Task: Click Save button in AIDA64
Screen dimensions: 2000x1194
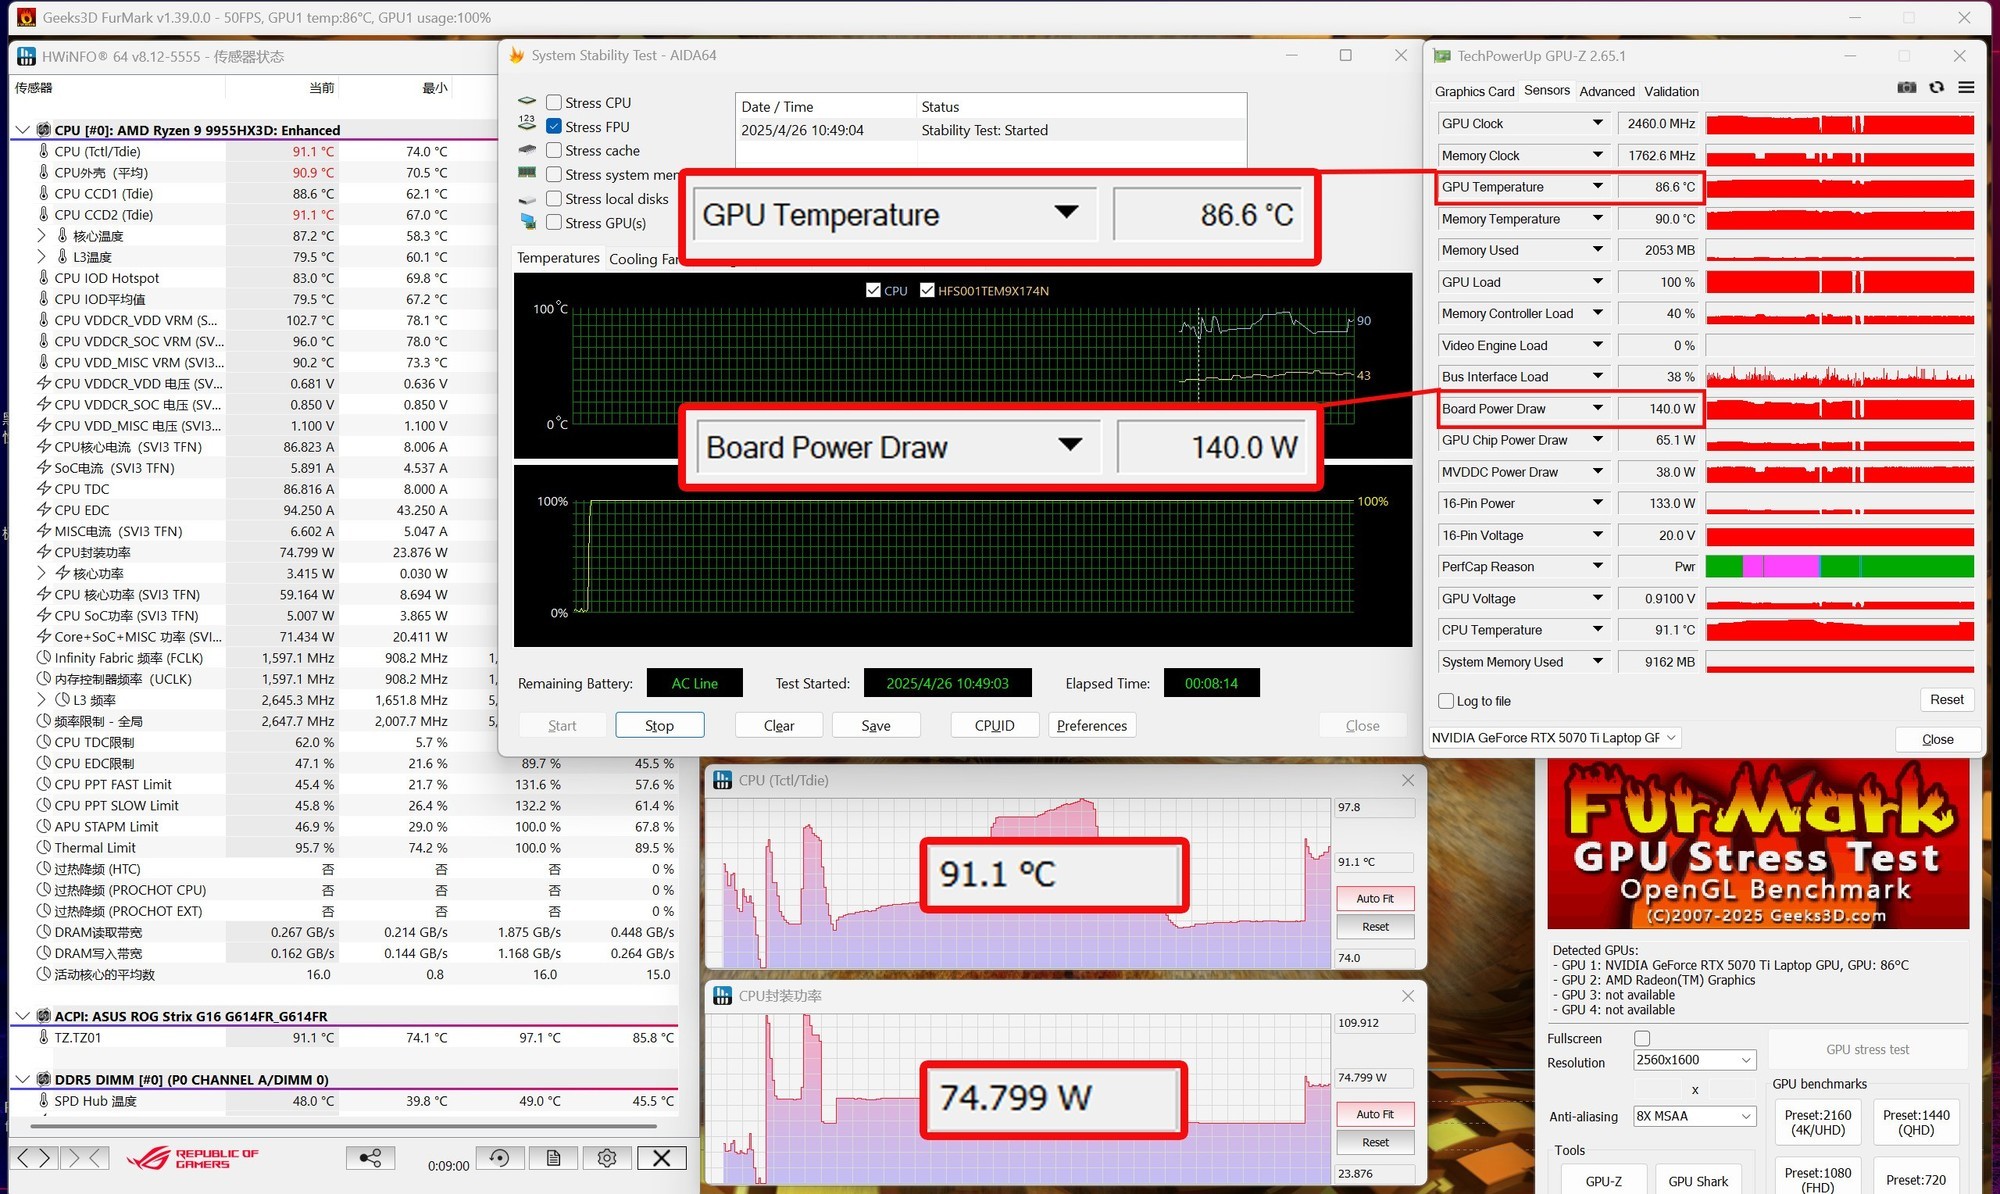Action: (876, 725)
